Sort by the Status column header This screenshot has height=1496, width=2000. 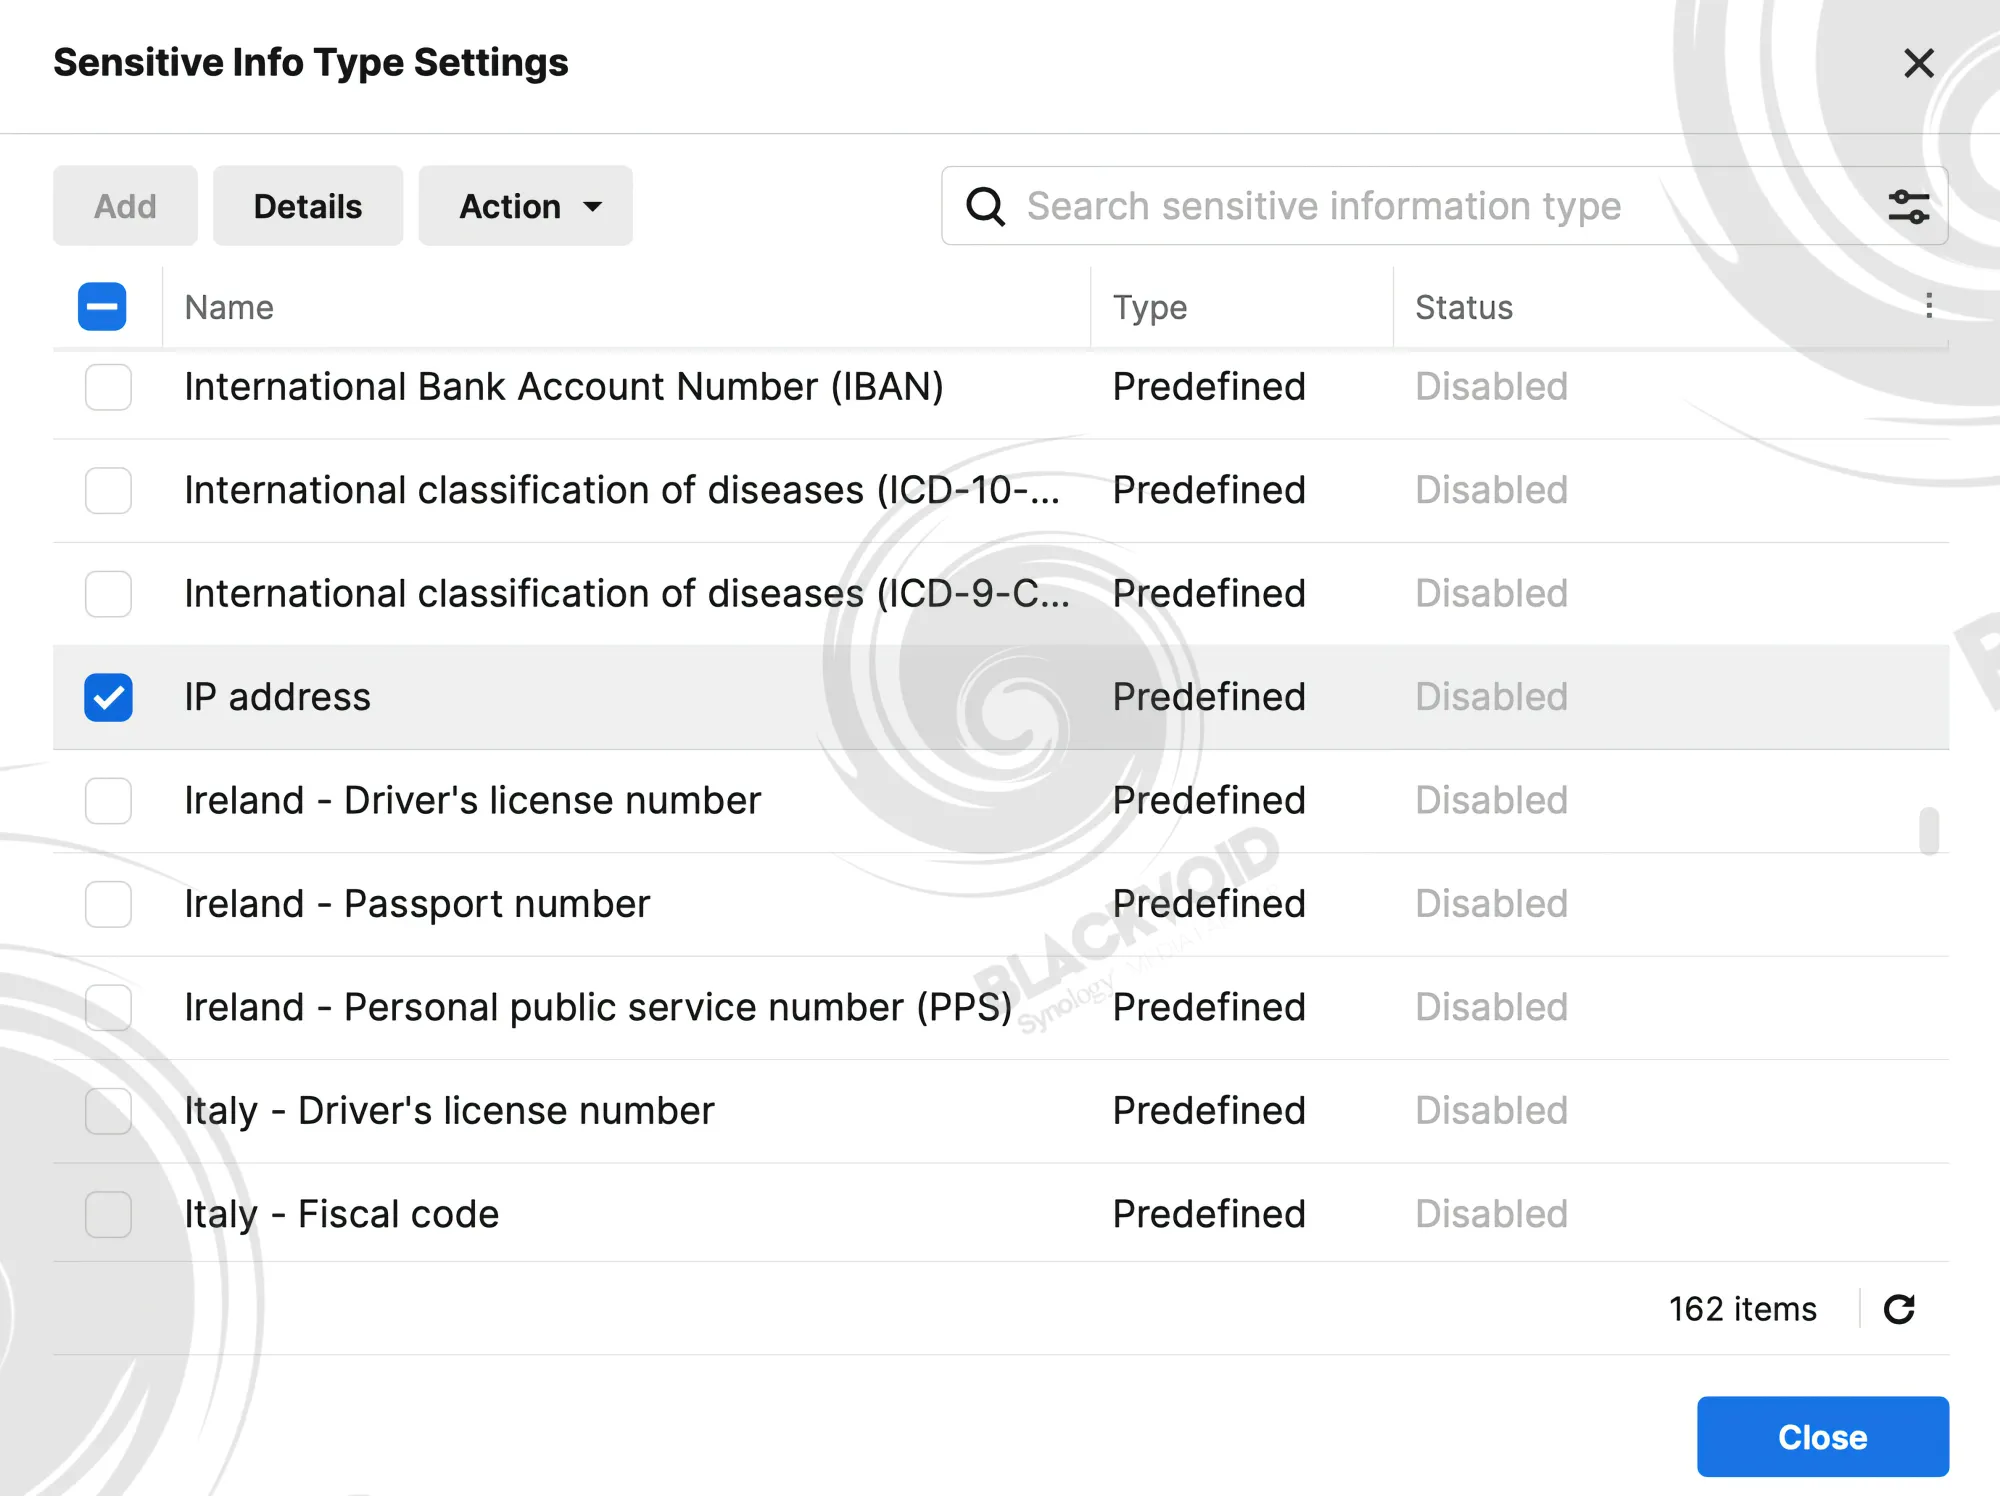point(1463,307)
